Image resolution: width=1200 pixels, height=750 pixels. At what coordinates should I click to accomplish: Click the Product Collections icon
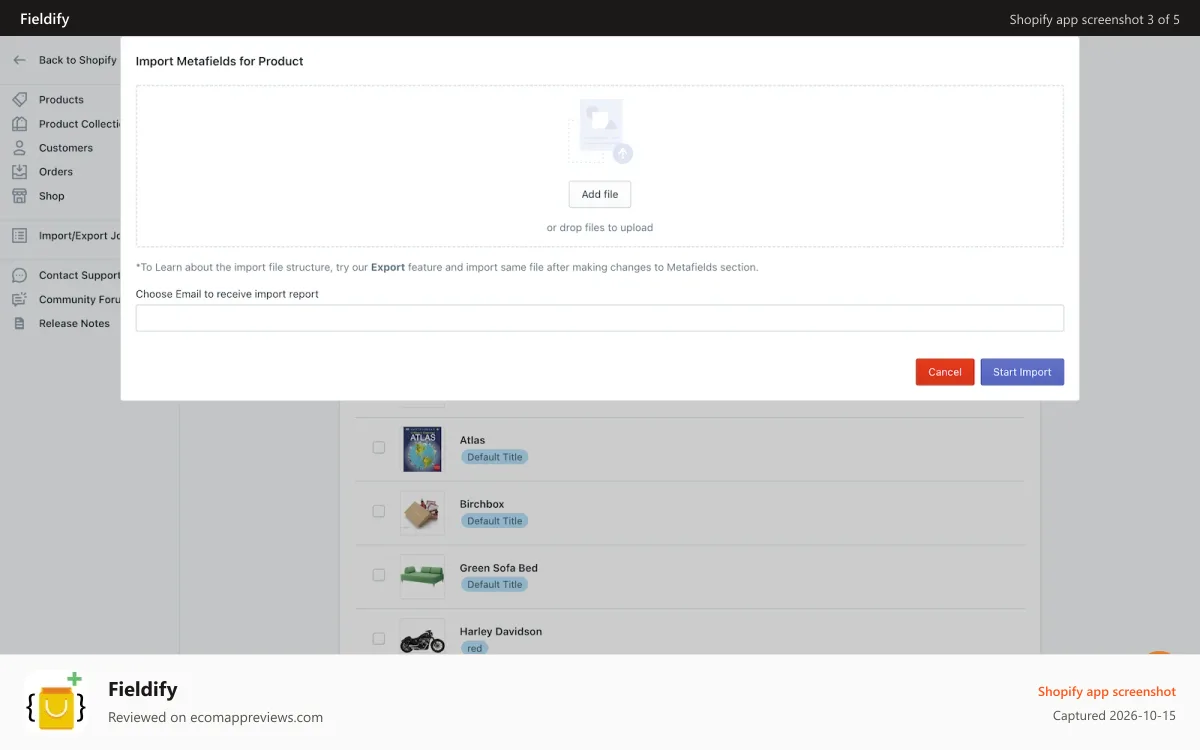[19, 124]
